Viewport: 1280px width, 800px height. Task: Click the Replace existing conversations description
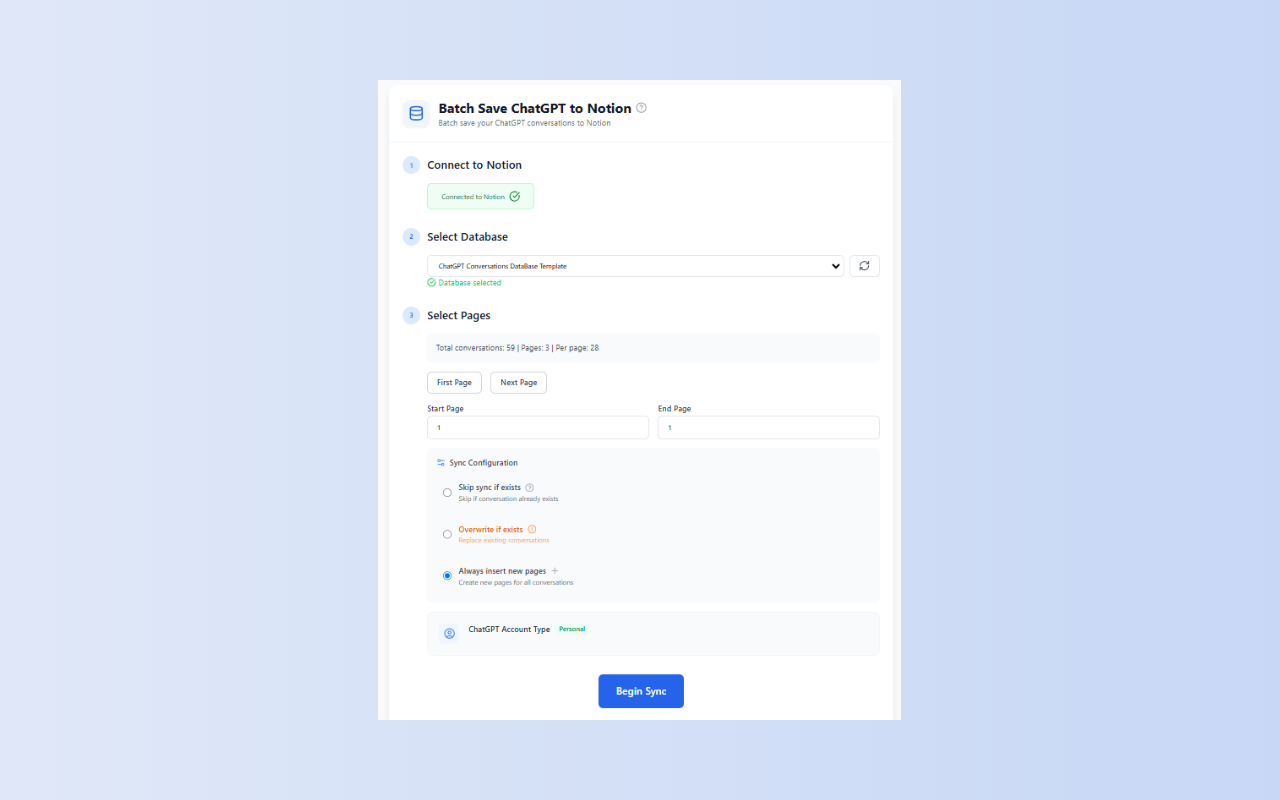click(x=504, y=540)
